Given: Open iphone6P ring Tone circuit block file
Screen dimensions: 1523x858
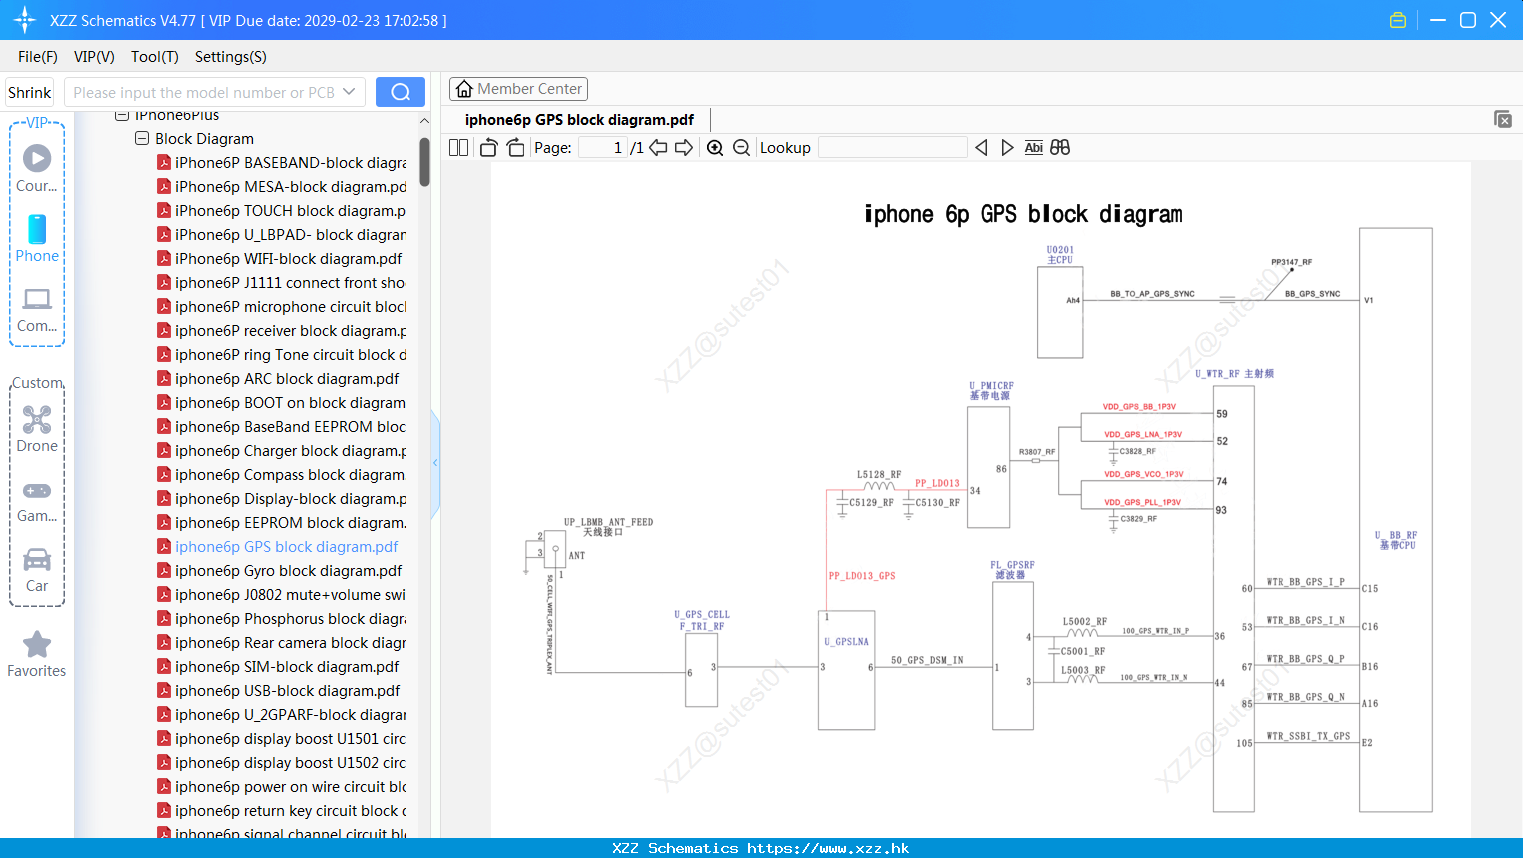Looking at the screenshot, I should (281, 355).
